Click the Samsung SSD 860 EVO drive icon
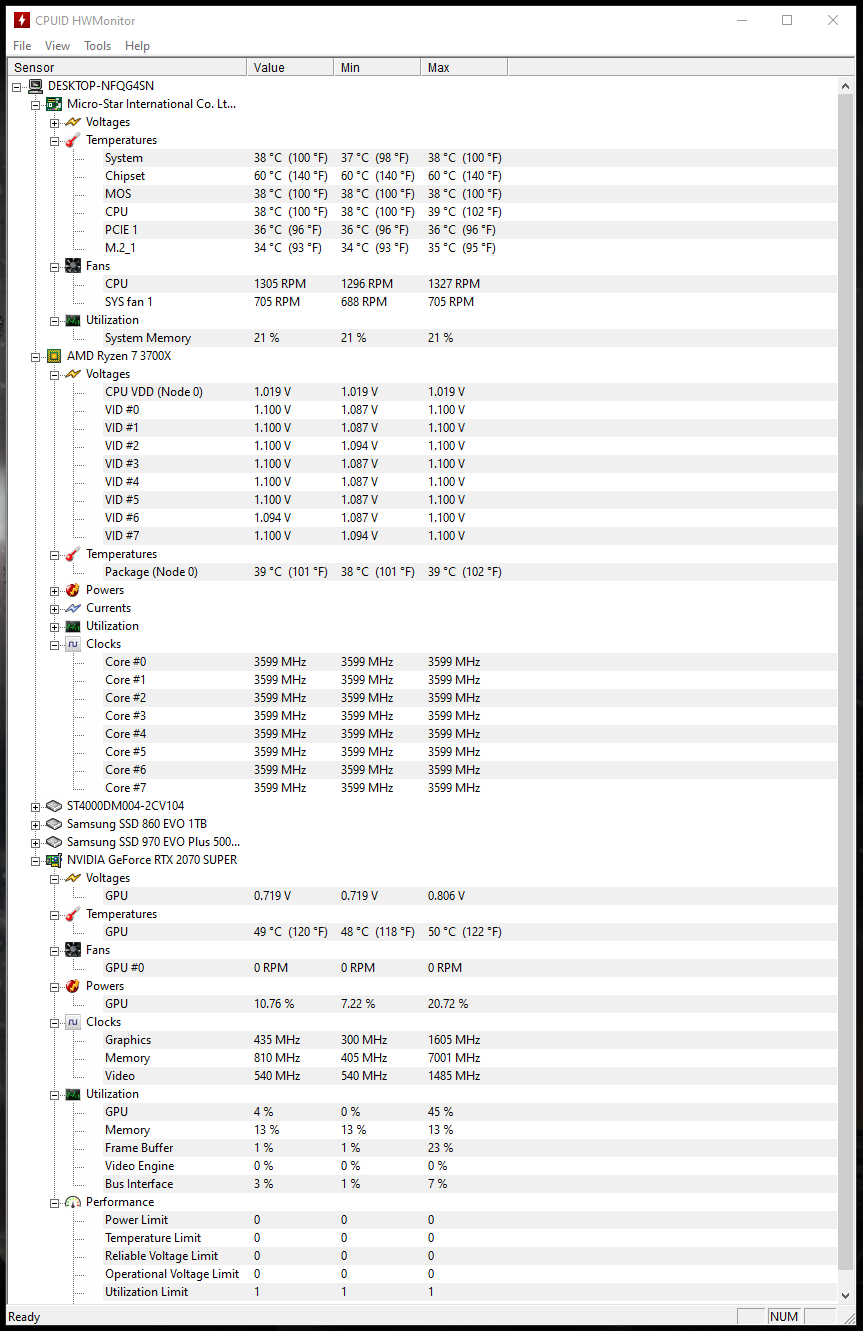Viewport: 863px width, 1331px height. [55, 824]
